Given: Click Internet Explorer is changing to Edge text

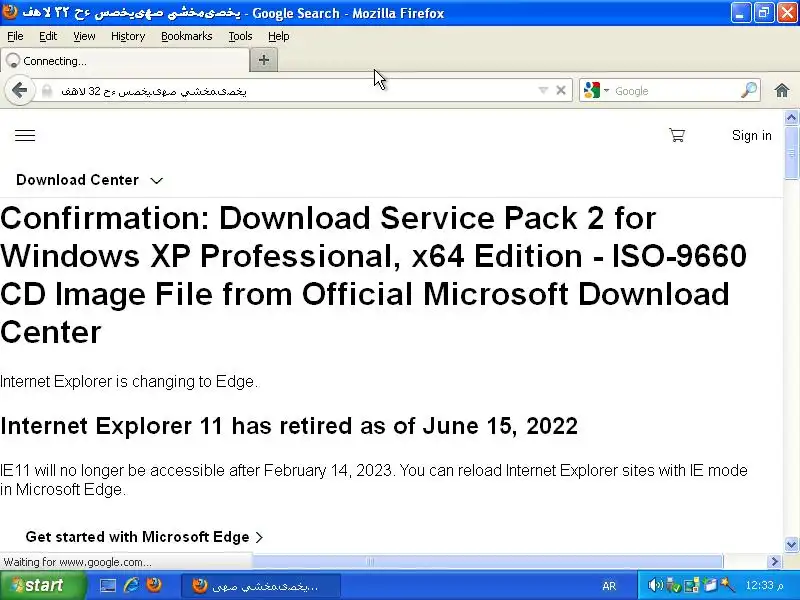Looking at the screenshot, I should coord(129,382).
